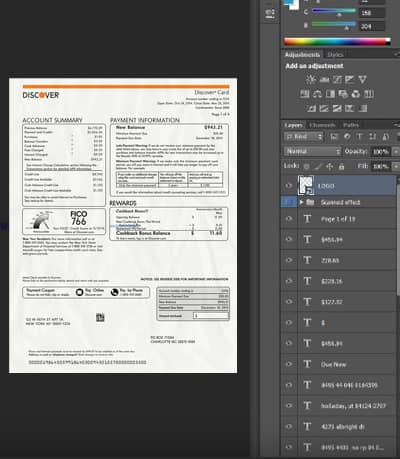Switch to the Layers tab

click(293, 125)
